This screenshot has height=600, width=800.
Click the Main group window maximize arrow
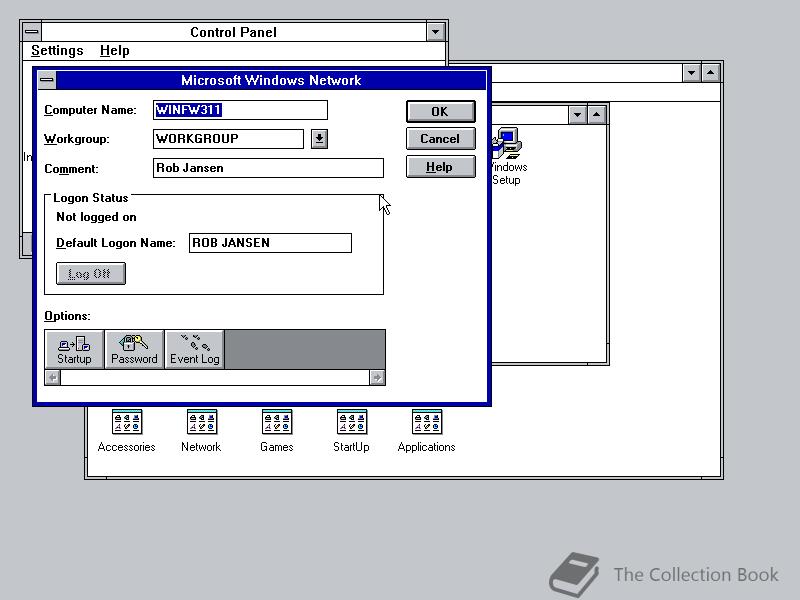(596, 115)
